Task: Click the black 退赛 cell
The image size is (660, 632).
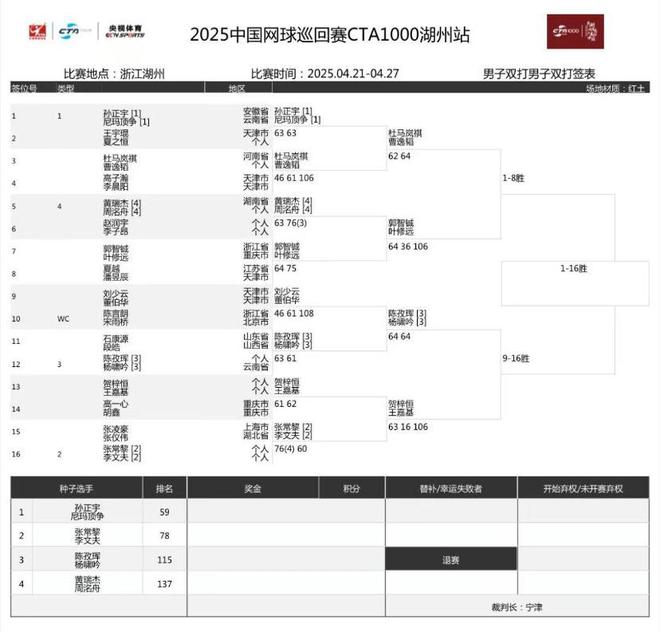Action: click(451, 559)
